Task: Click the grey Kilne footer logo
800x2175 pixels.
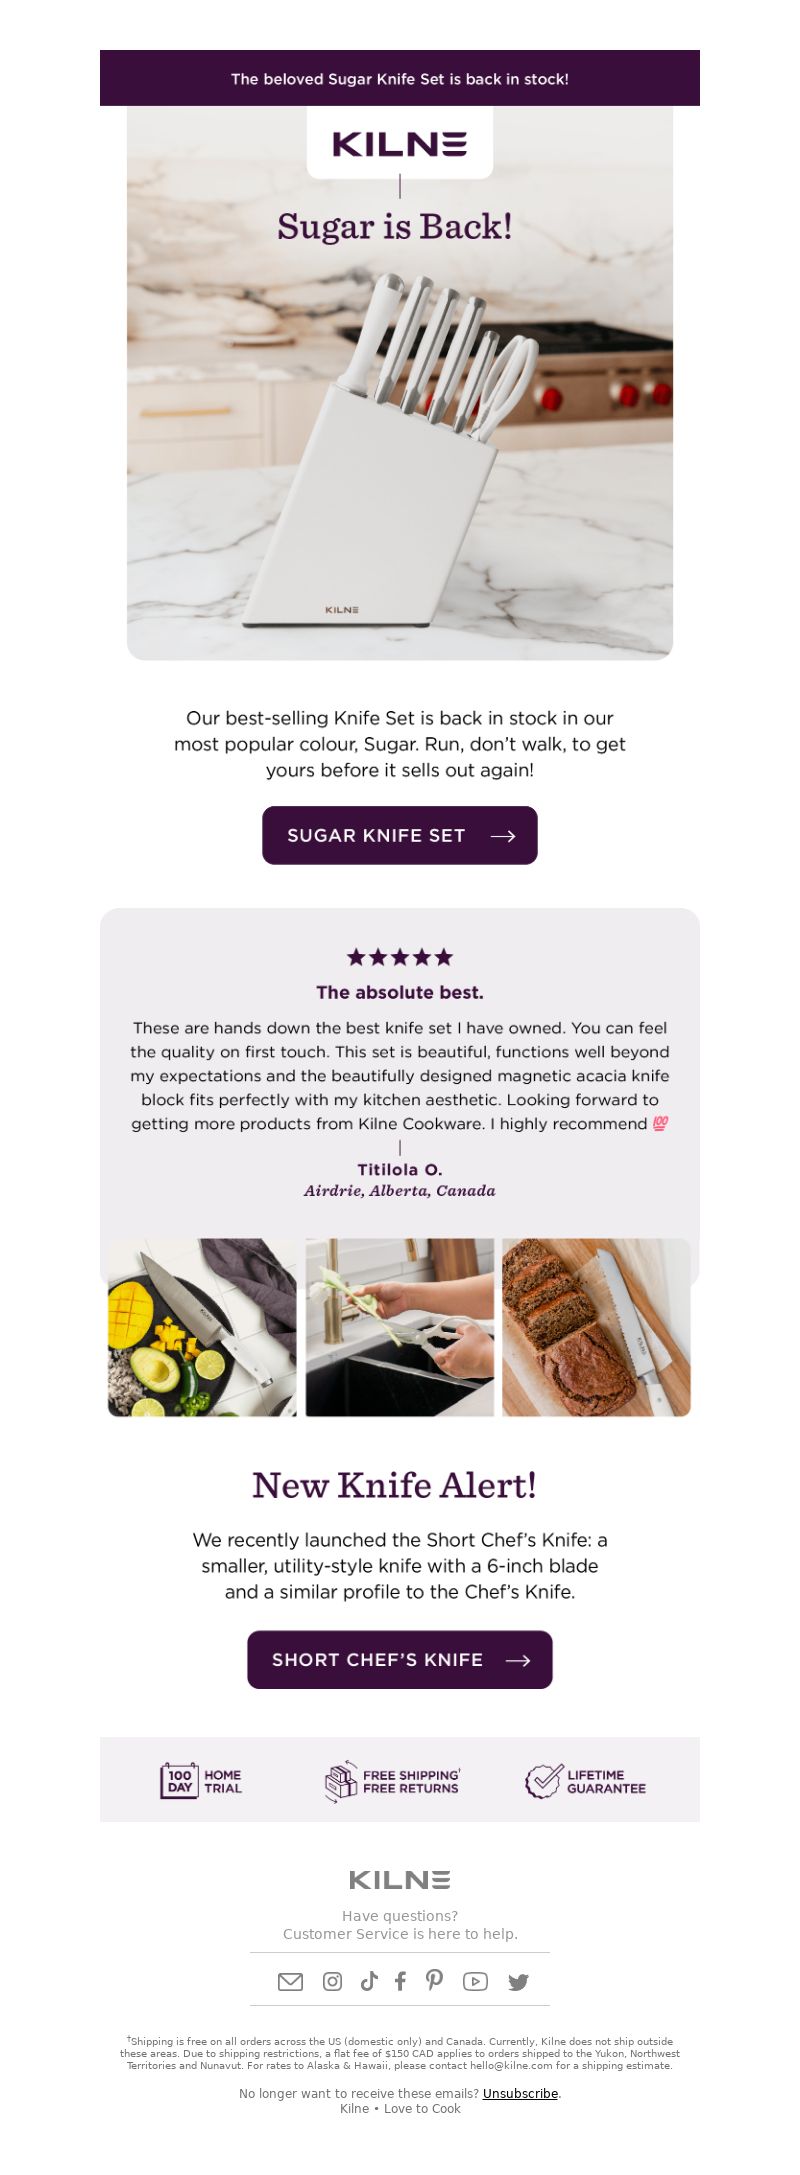Action: (x=400, y=1879)
